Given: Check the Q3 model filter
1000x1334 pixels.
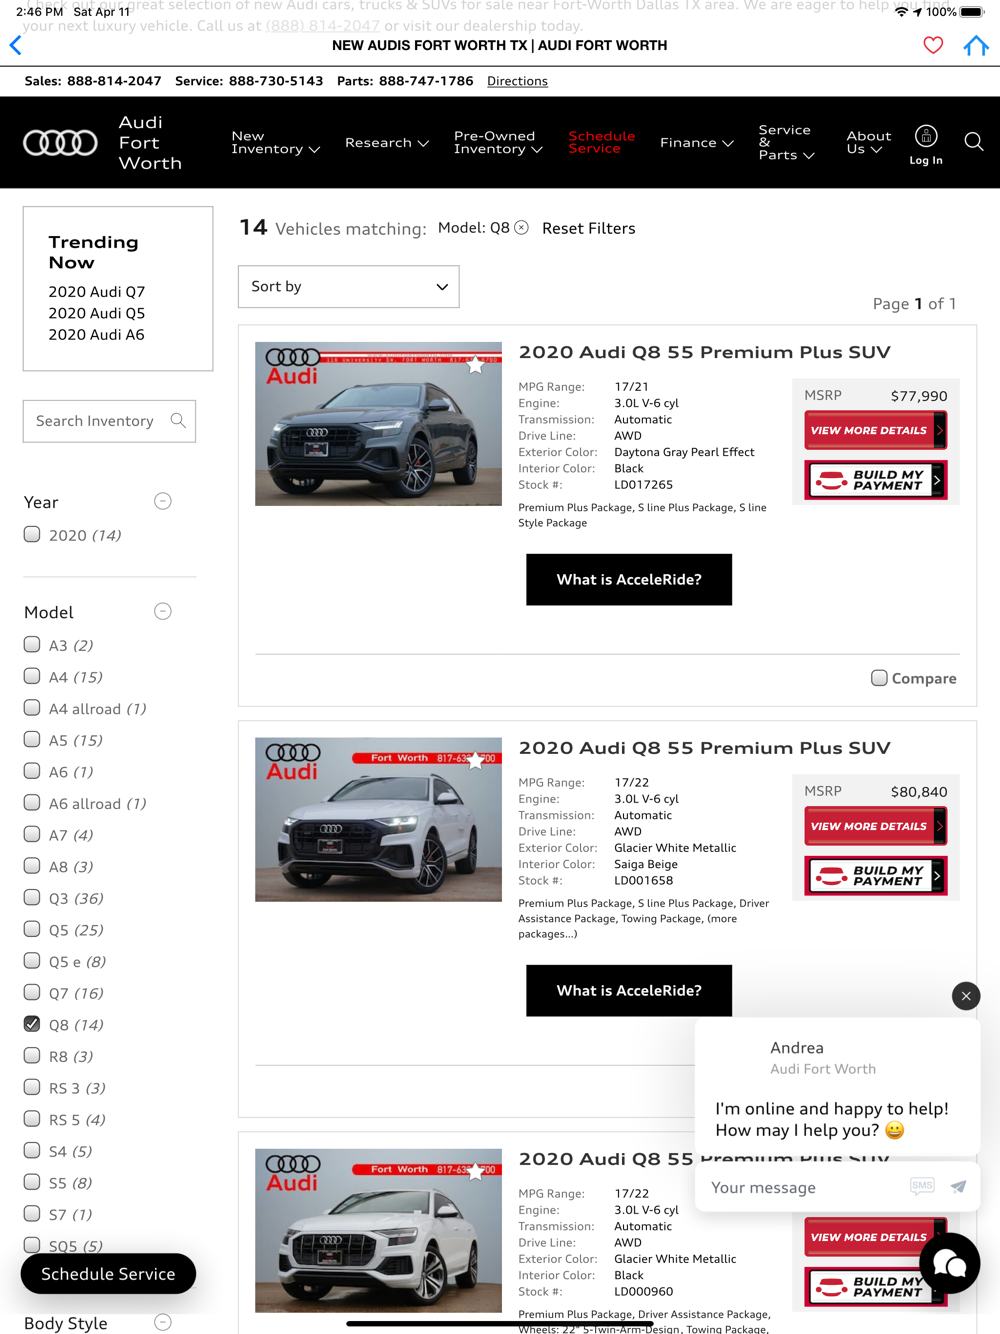Looking at the screenshot, I should (x=32, y=897).
